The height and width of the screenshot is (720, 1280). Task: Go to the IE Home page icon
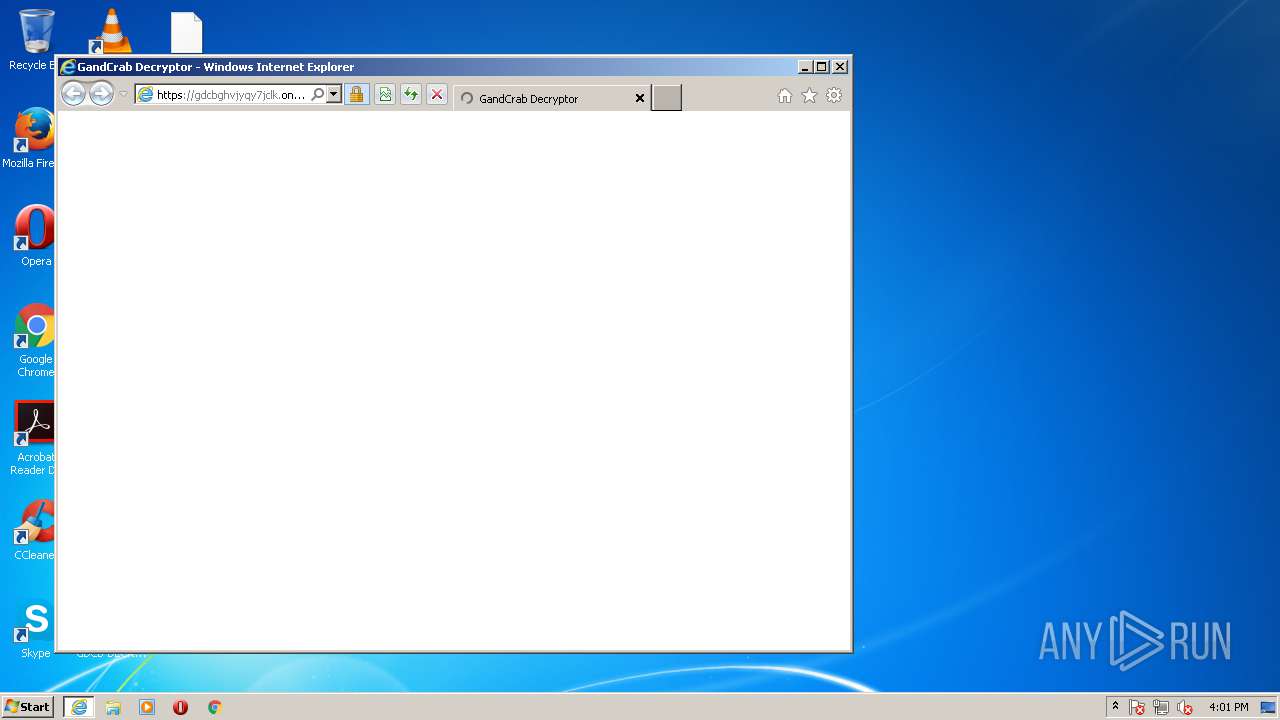point(785,95)
